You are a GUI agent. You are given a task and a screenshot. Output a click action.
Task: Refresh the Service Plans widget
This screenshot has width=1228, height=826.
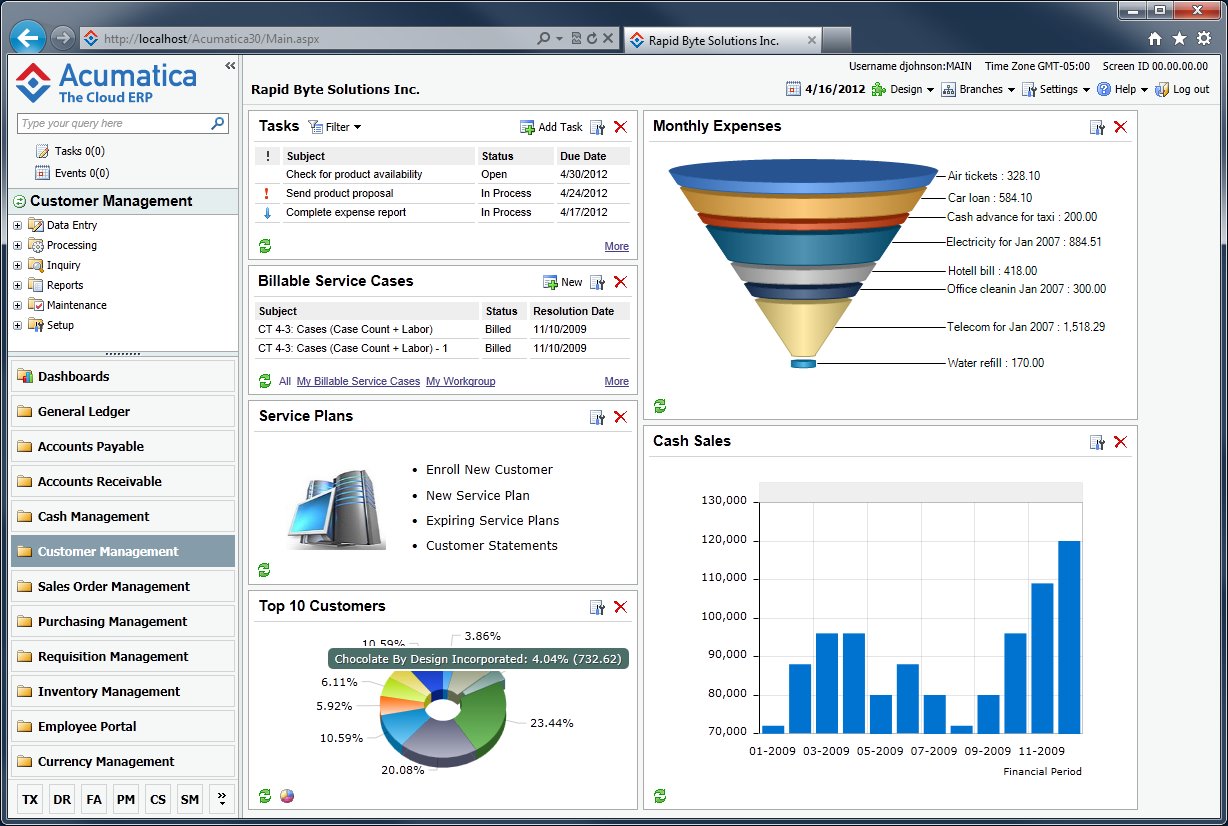(265, 570)
